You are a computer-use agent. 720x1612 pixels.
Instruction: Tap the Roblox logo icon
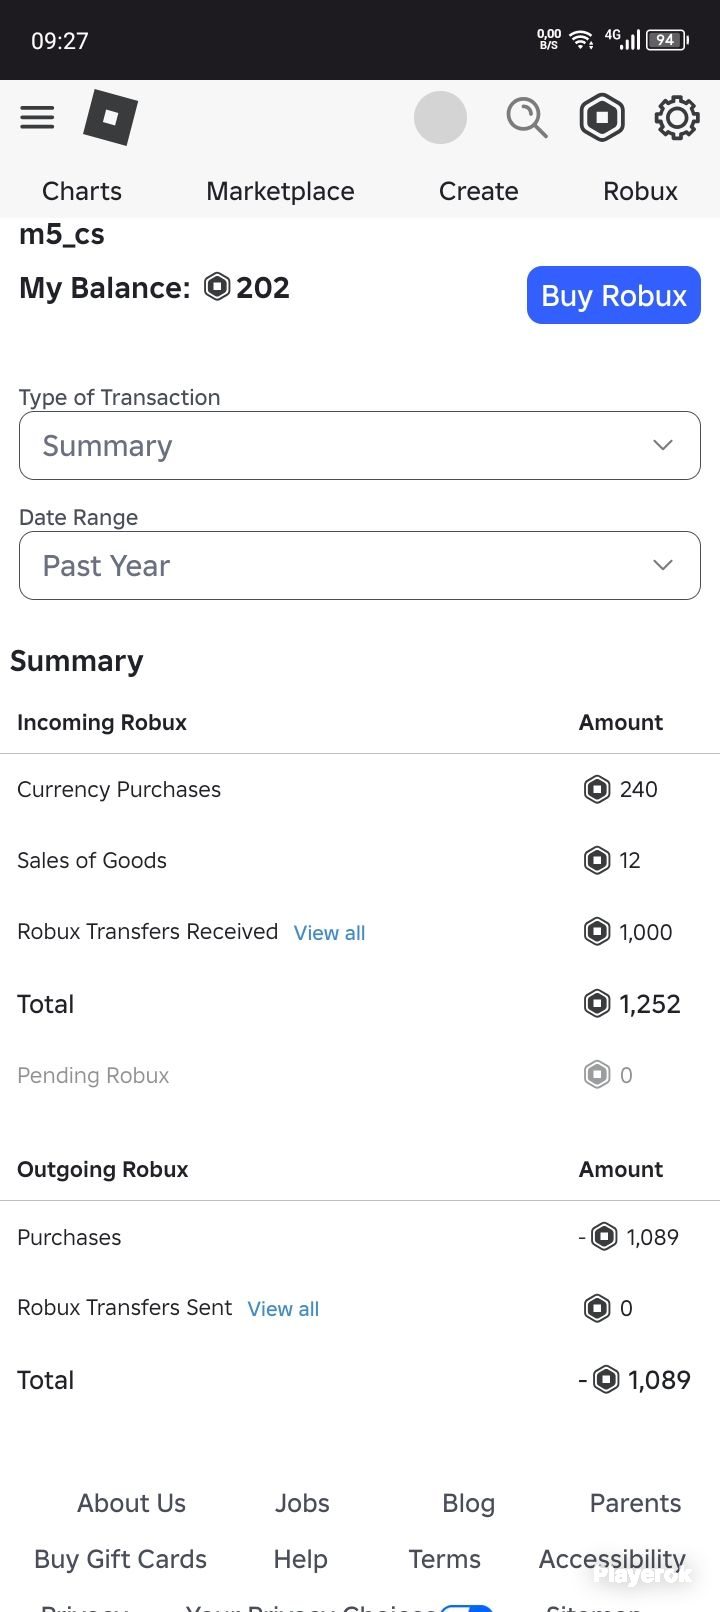[x=110, y=117]
